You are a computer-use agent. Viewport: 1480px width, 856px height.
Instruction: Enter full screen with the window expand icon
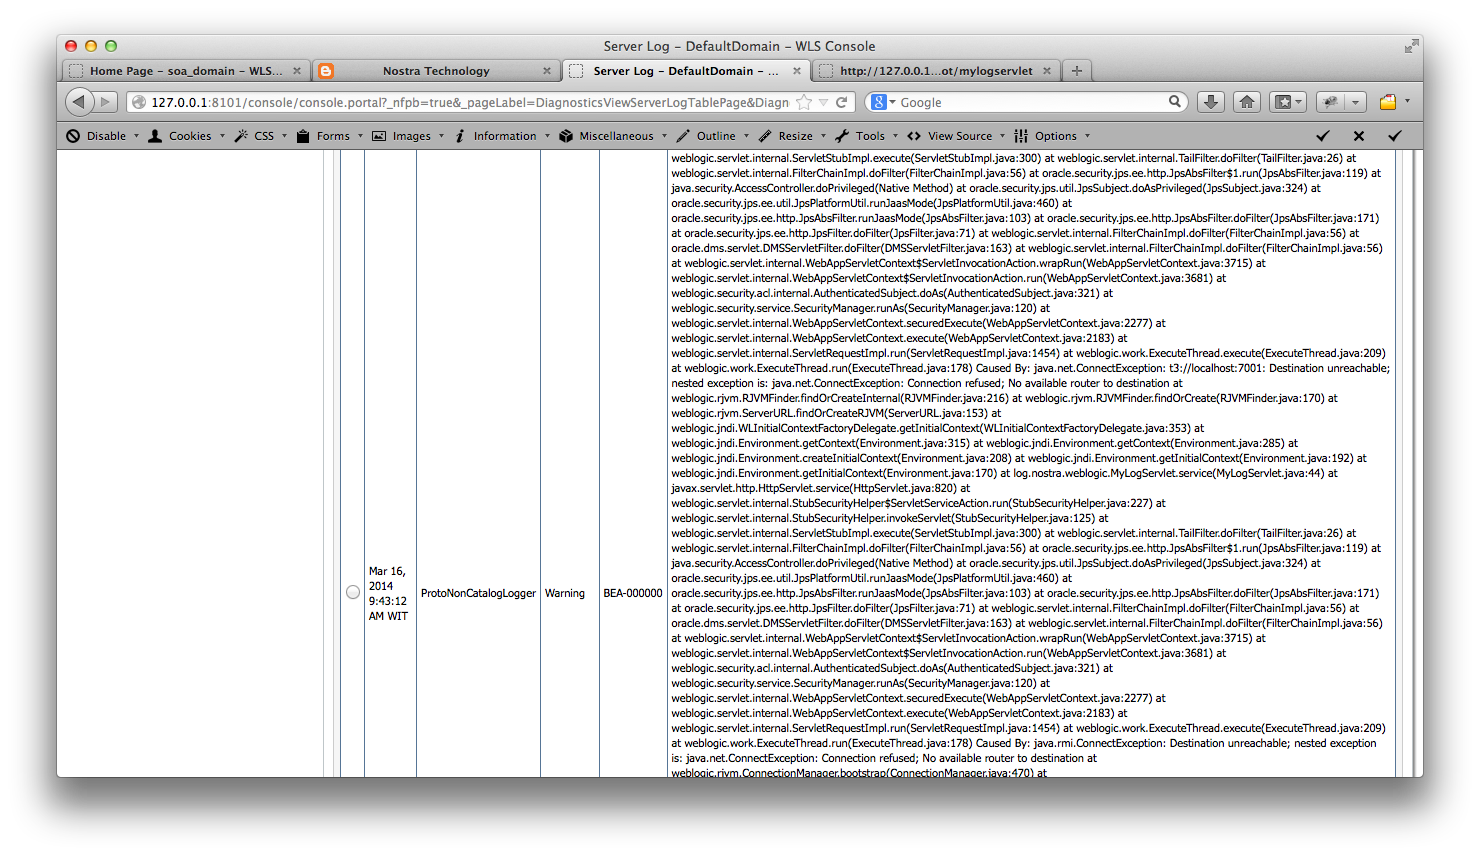point(1411,46)
